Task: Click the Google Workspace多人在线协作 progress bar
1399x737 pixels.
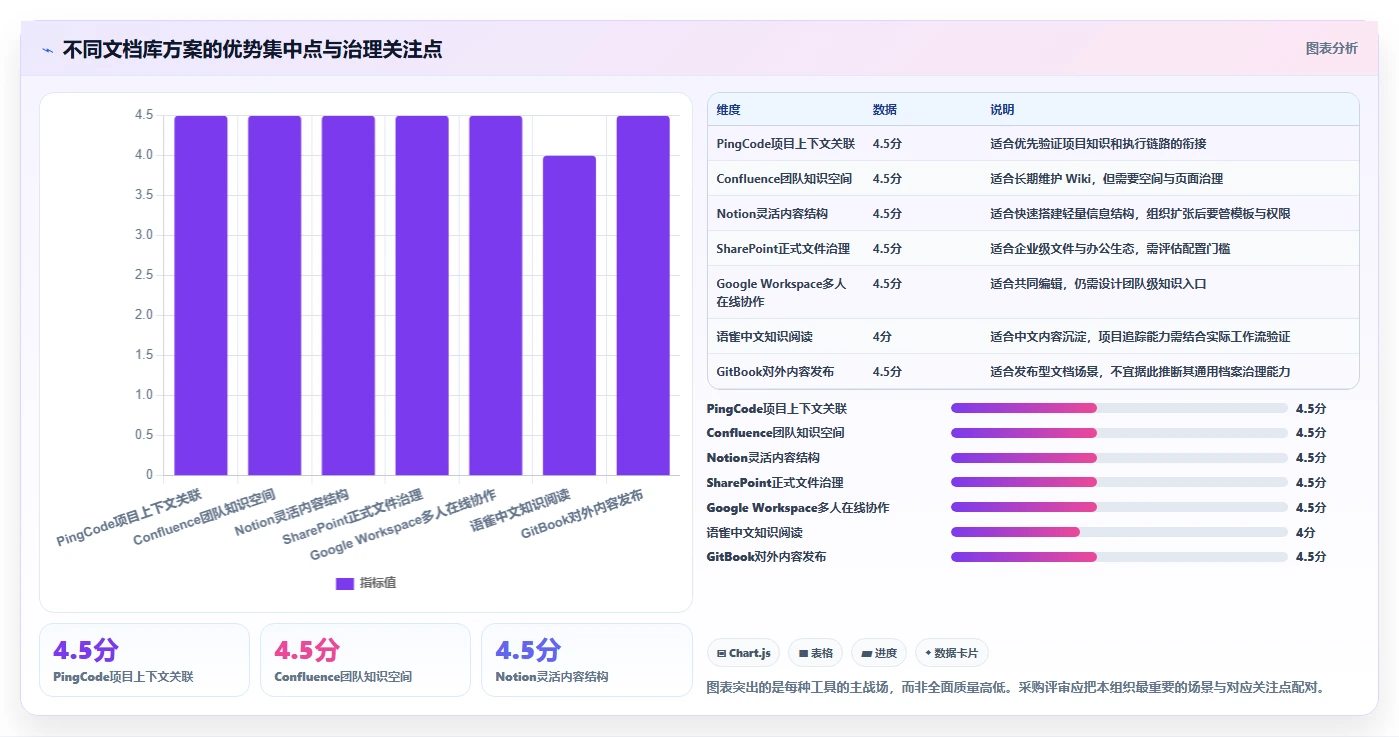Action: pos(1119,508)
